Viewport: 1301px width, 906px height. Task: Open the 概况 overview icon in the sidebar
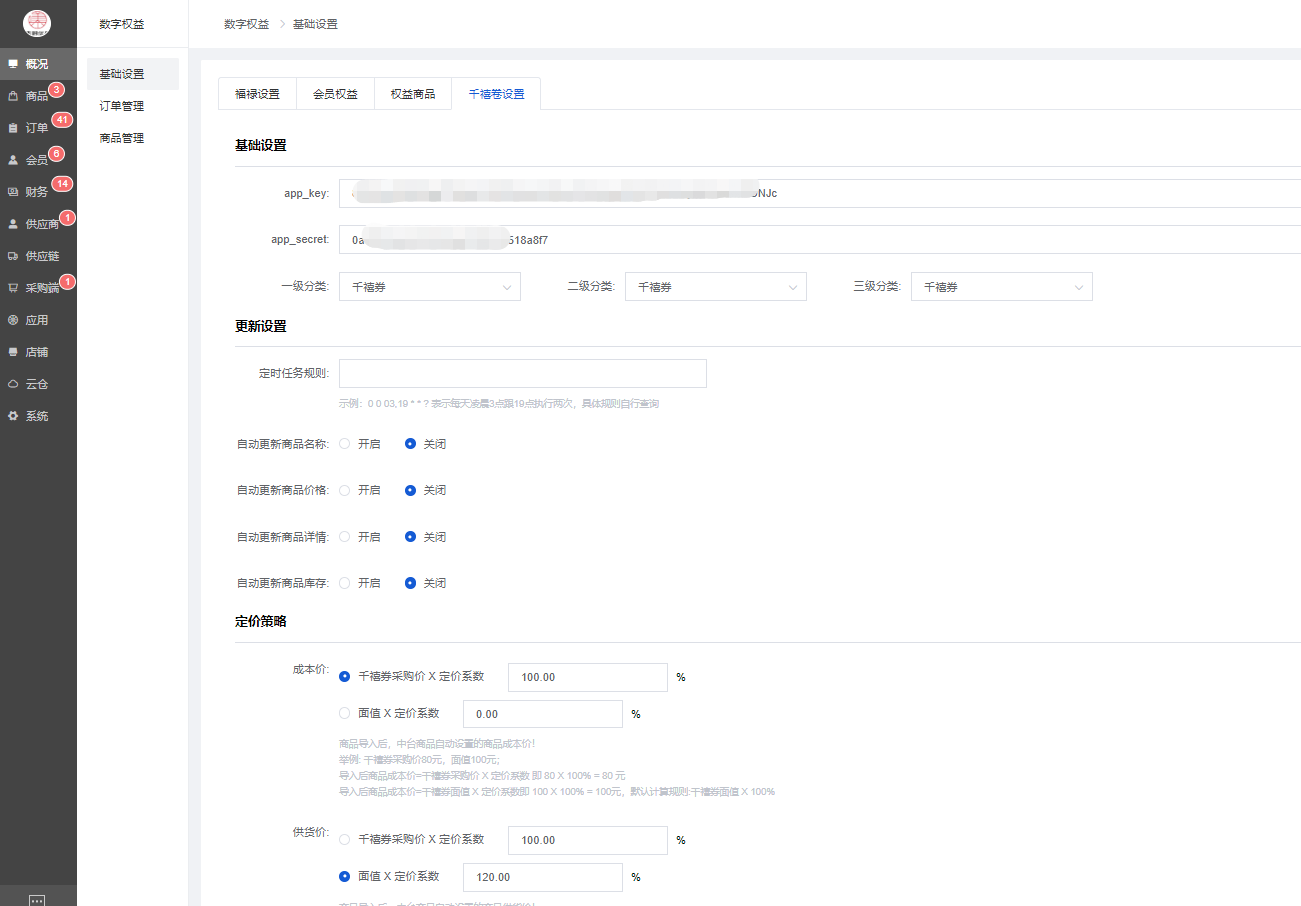tap(13, 64)
